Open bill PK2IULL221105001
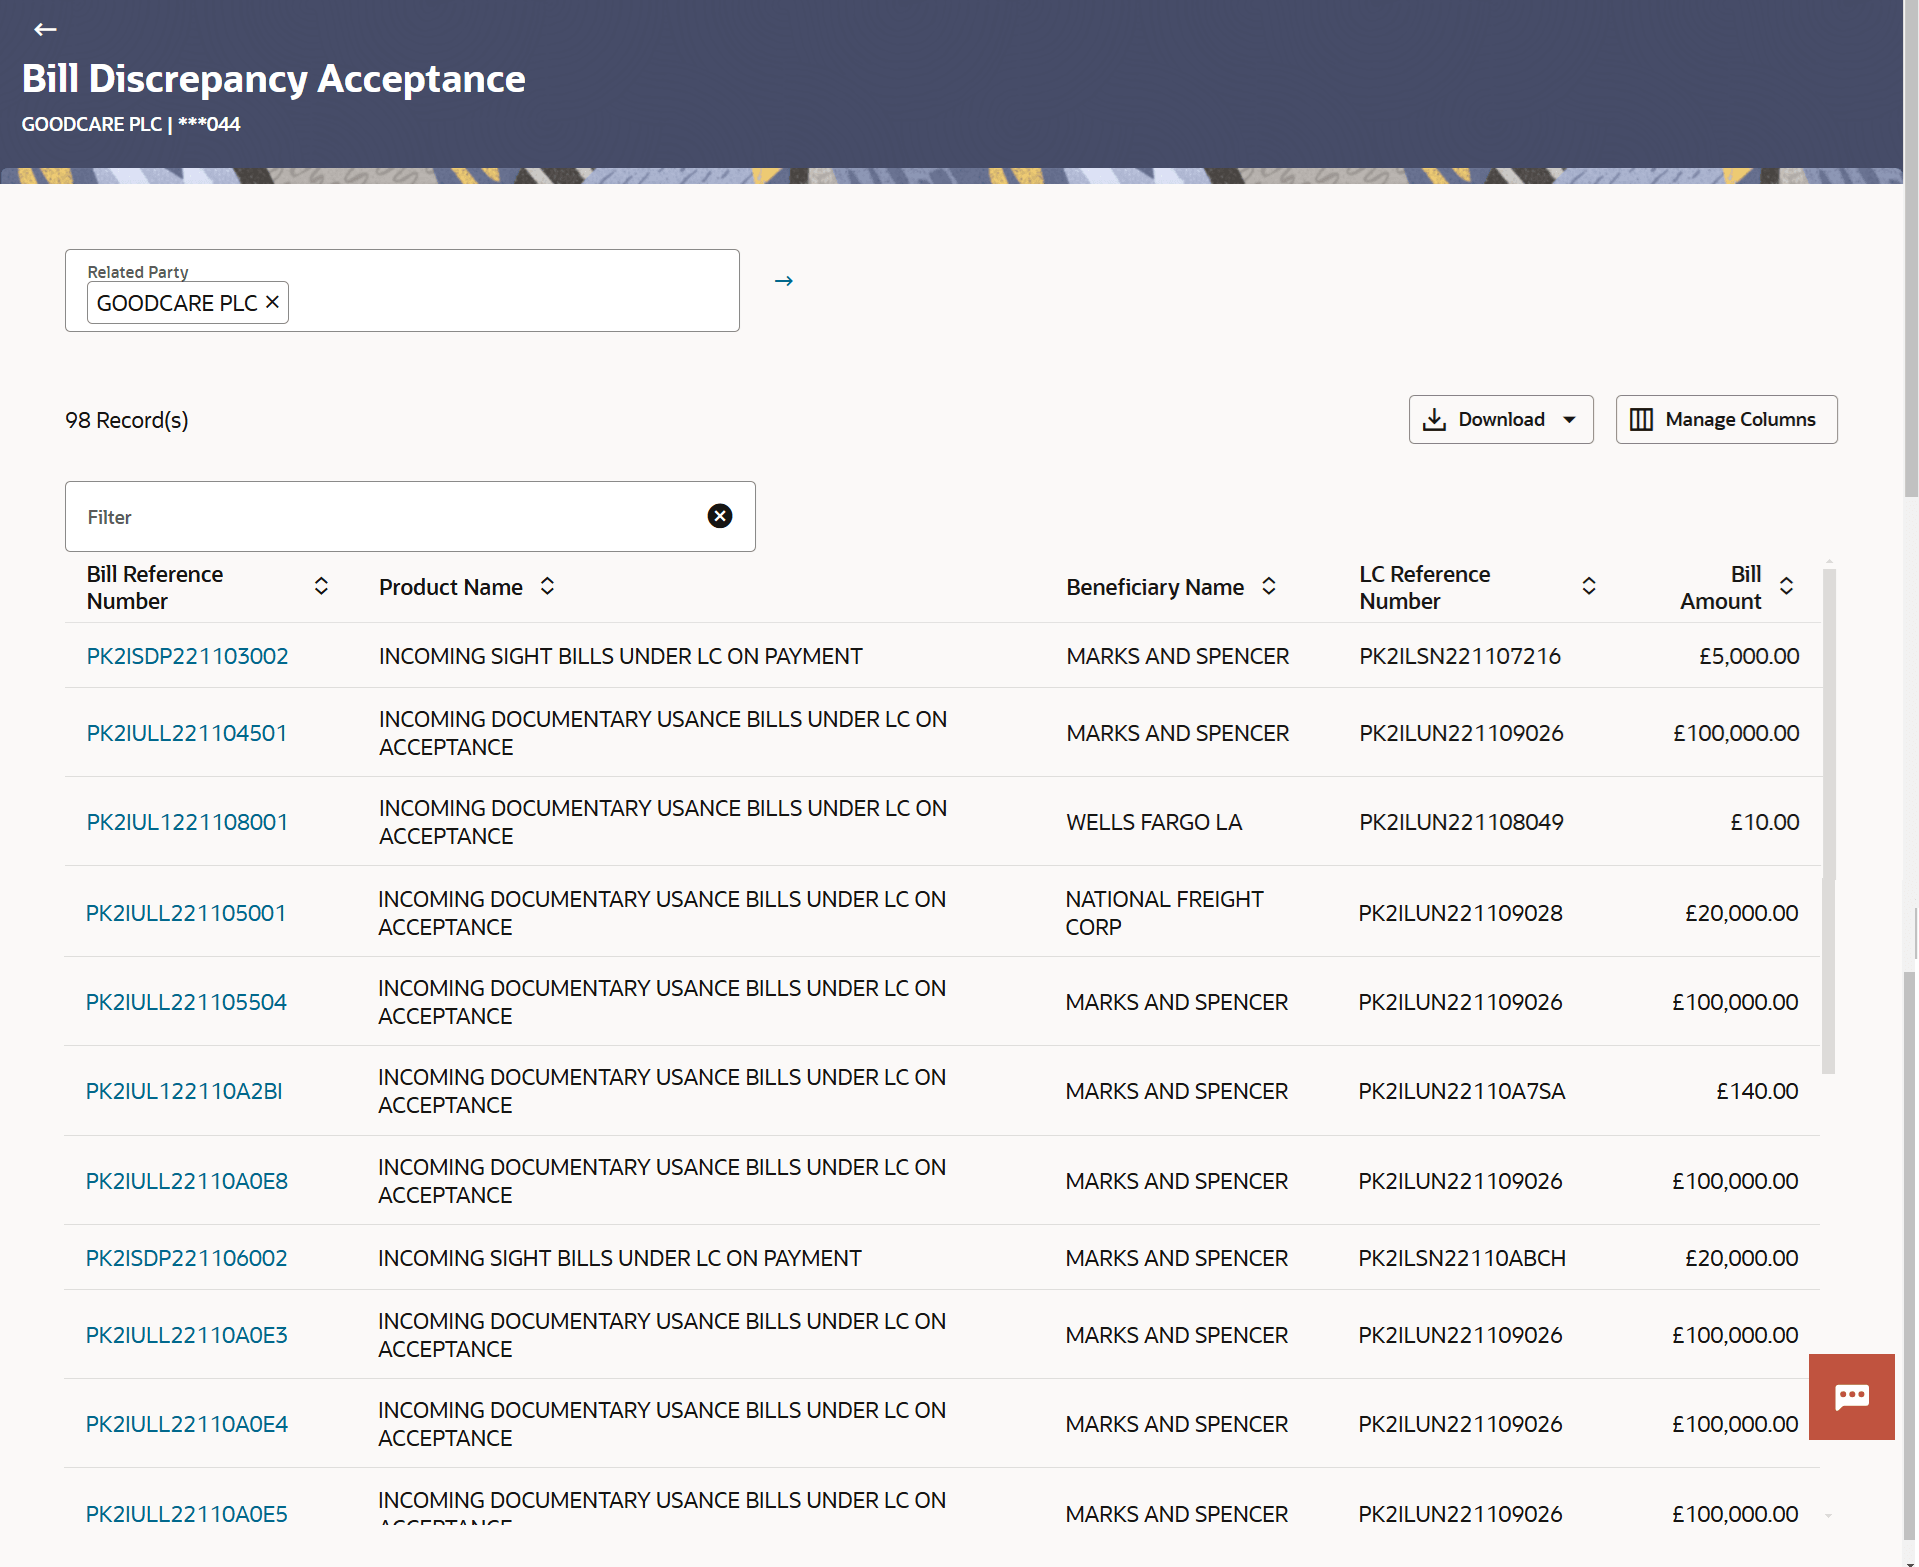The image size is (1919, 1567). [185, 913]
